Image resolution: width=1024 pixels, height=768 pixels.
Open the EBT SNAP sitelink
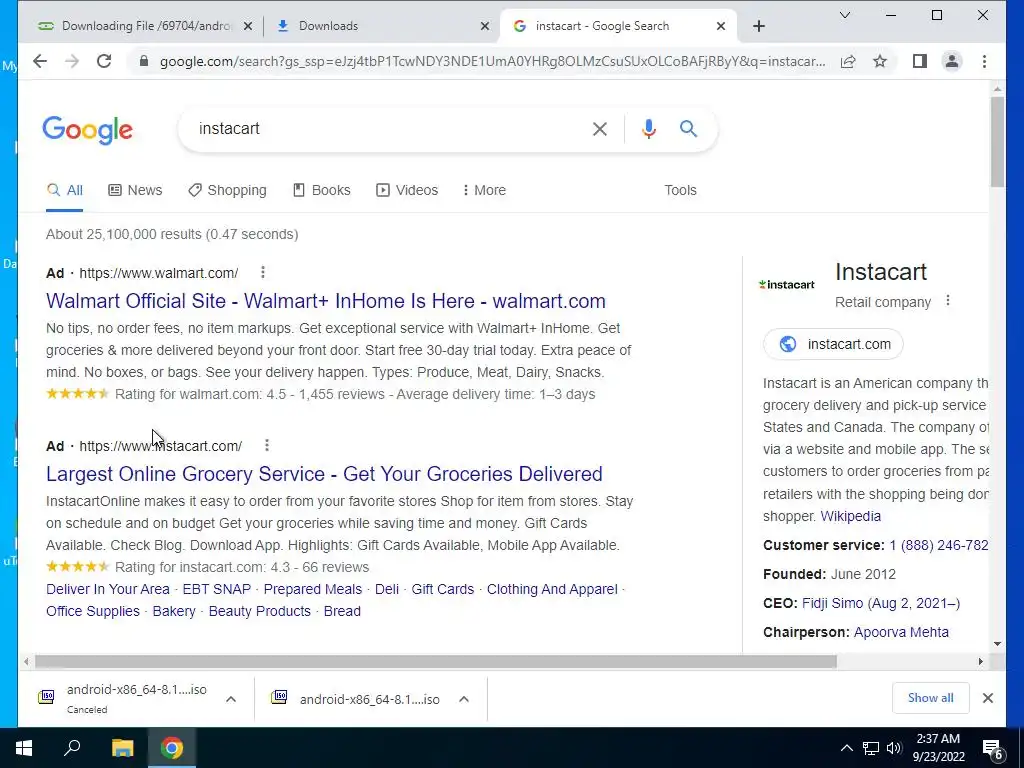[x=217, y=589]
